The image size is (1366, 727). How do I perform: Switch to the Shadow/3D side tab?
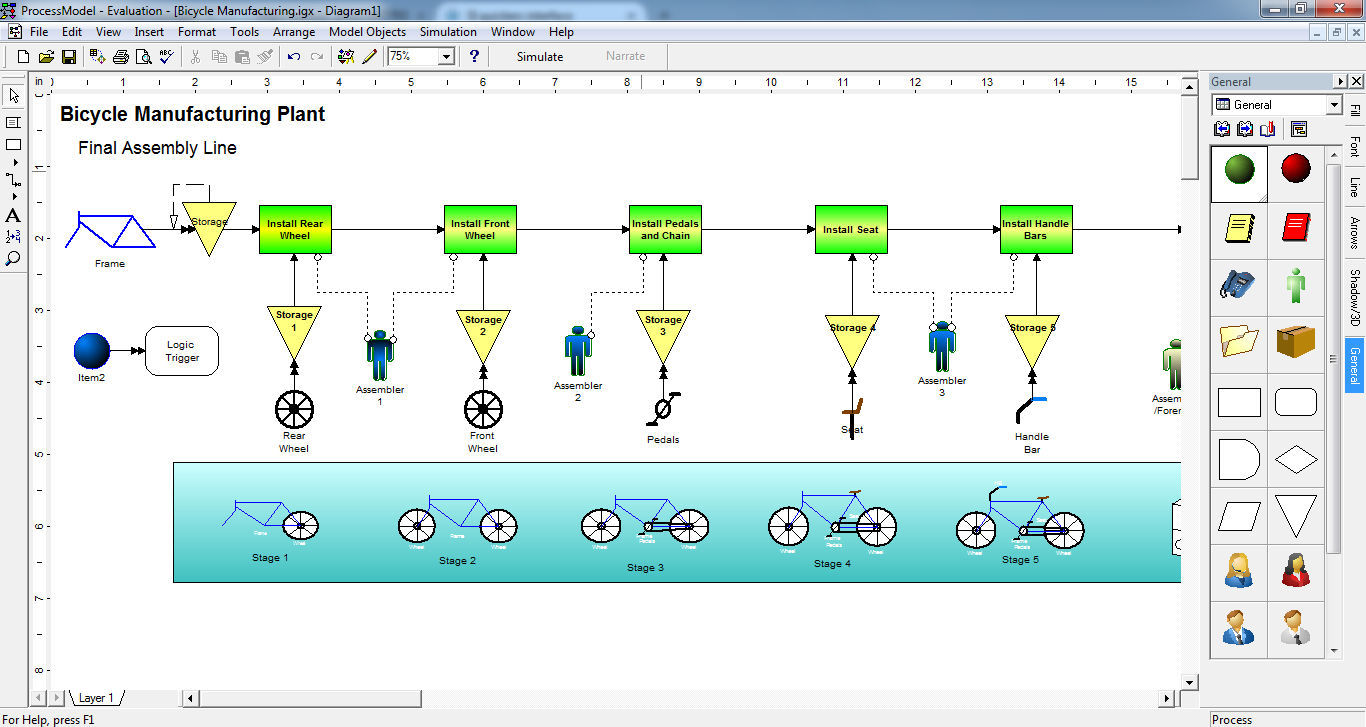1355,298
